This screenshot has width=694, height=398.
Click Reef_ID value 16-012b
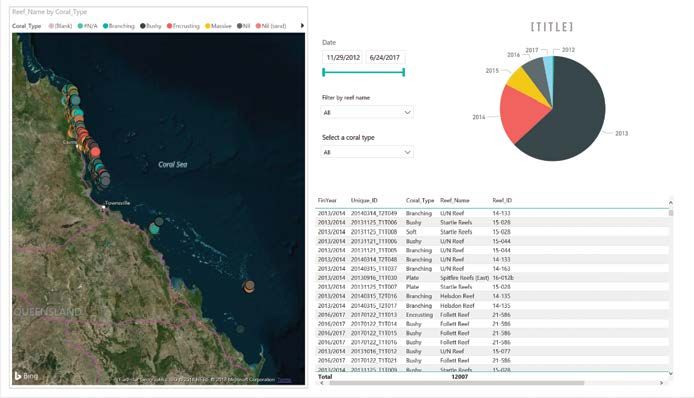tap(503, 278)
